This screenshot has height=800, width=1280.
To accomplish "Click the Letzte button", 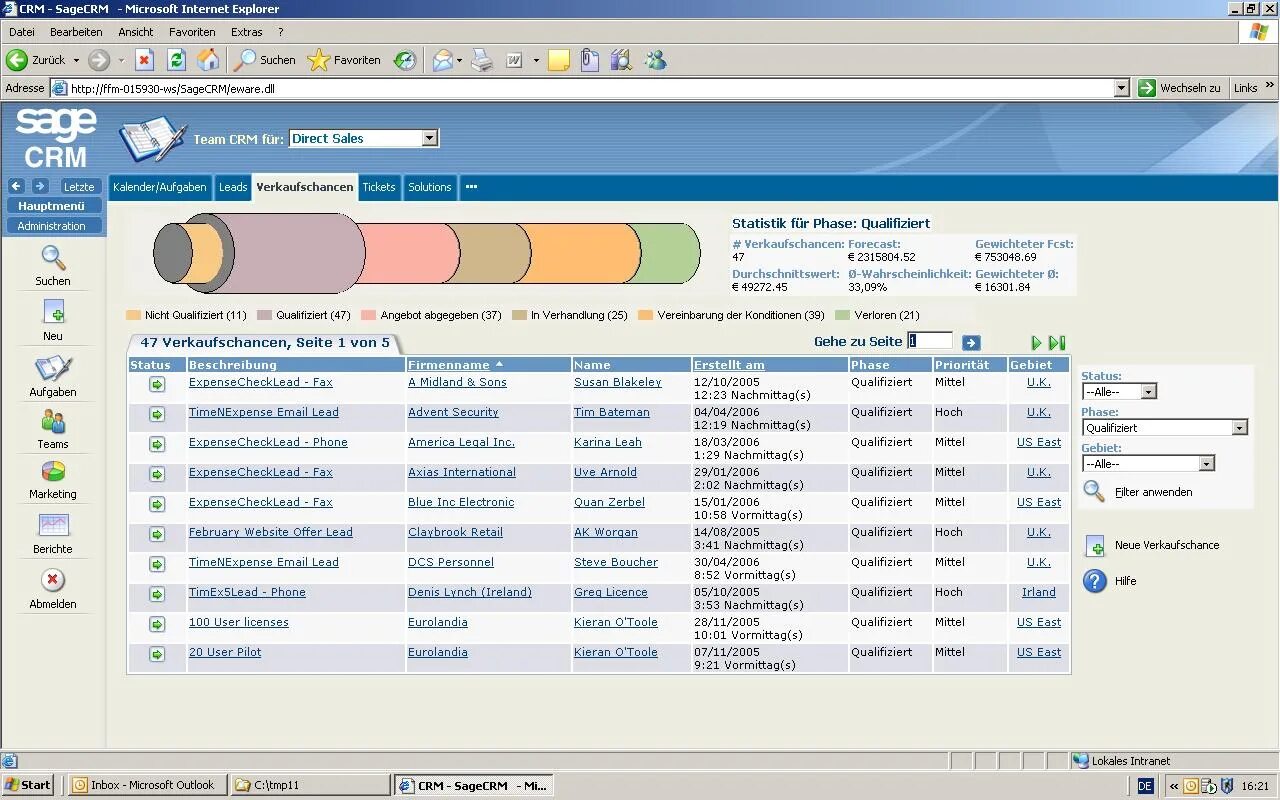I will pyautogui.click(x=78, y=186).
